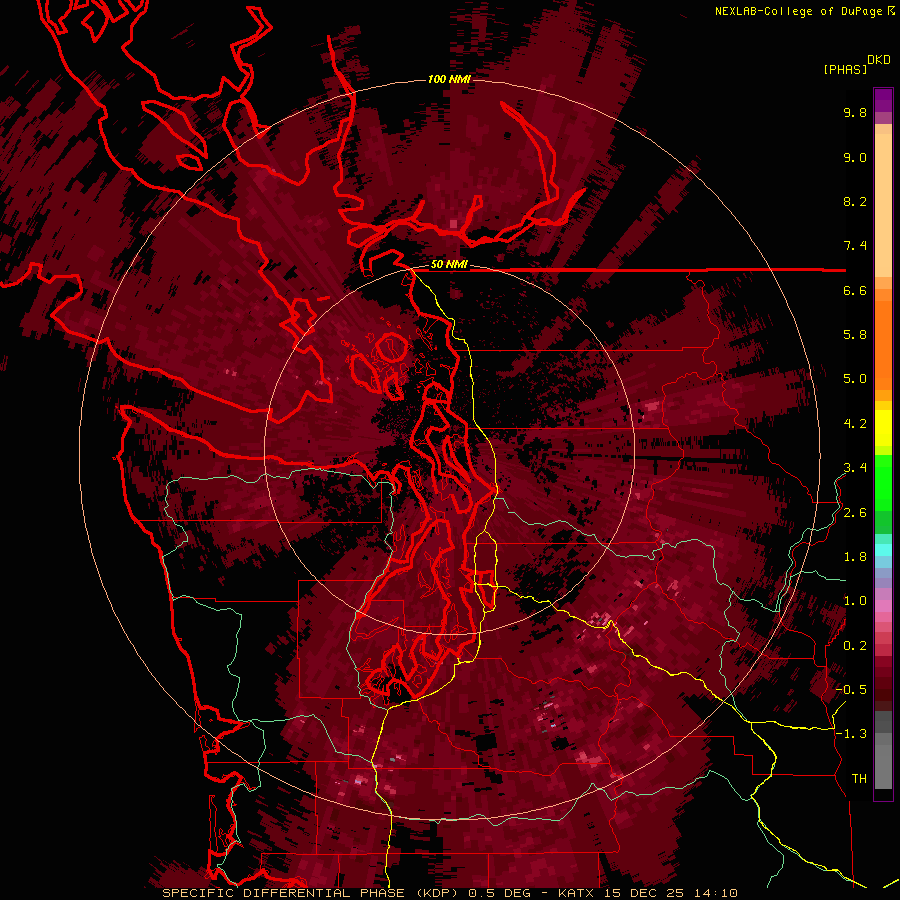The height and width of the screenshot is (900, 900).
Task: Click the 50 NMI range ring label
Action: point(449,265)
